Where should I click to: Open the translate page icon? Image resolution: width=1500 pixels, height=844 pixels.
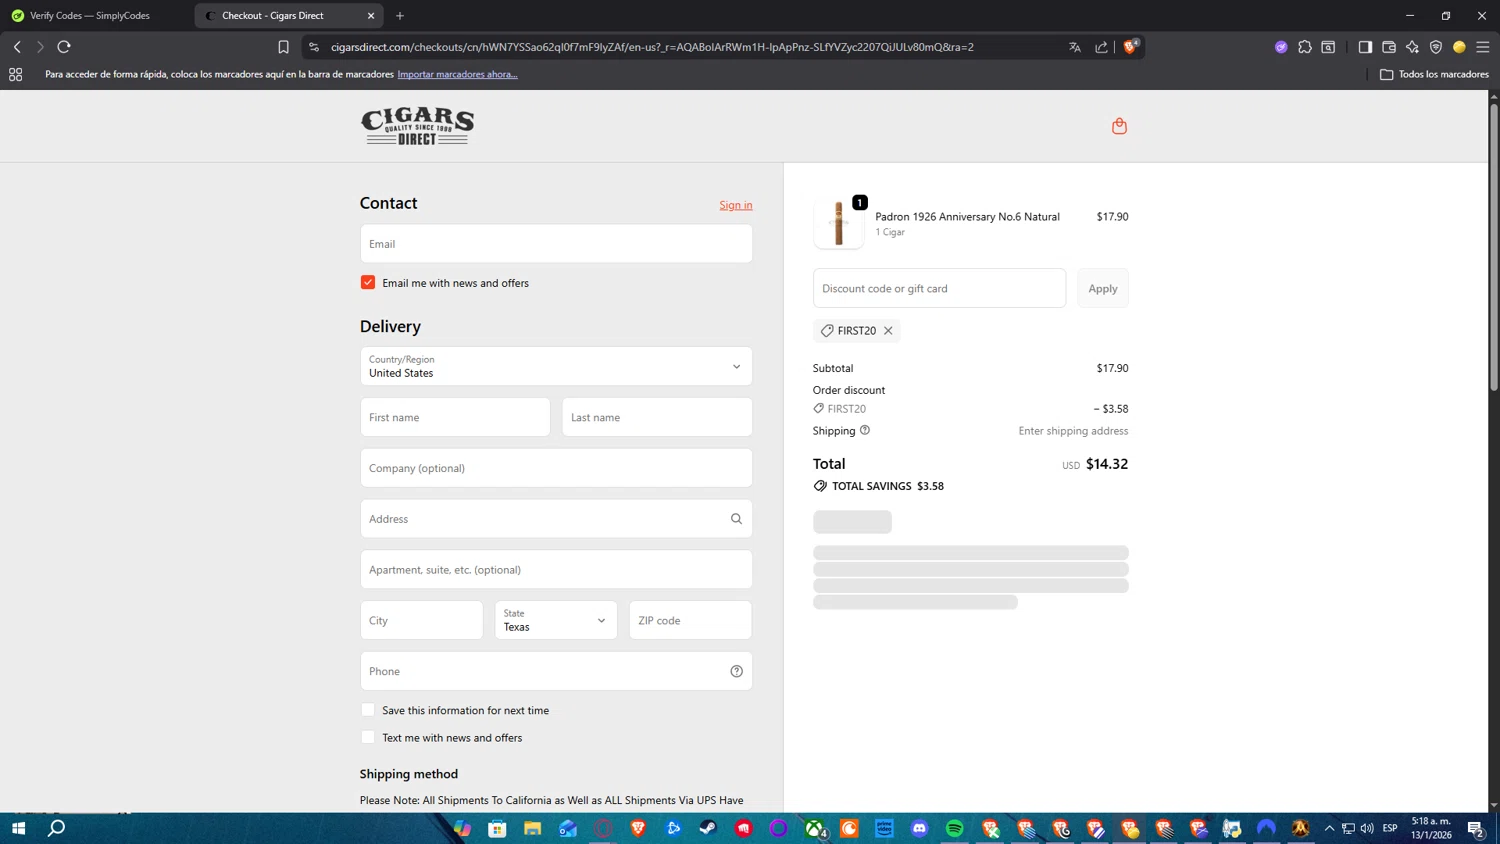[1075, 47]
